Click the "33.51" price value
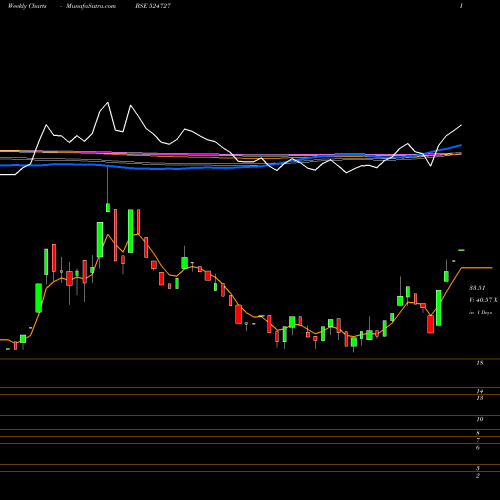500x500 pixels. point(477,288)
